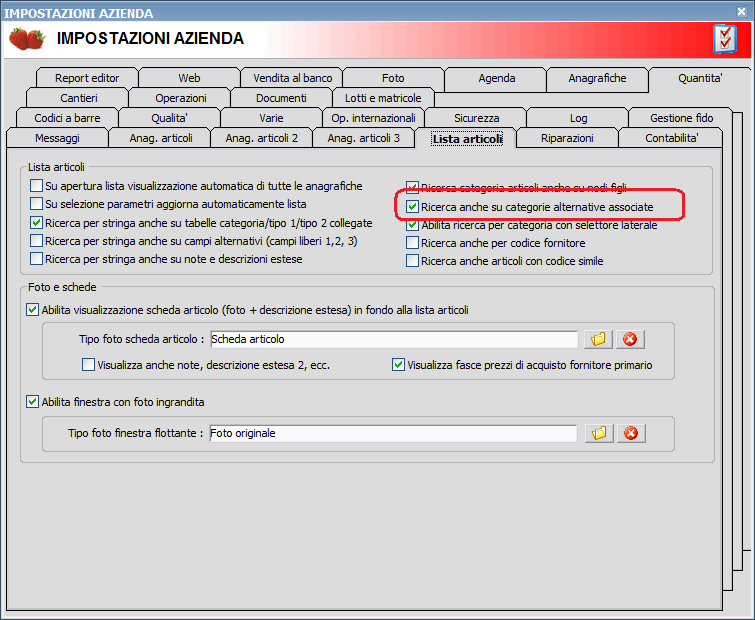Select the Quantita' tab
This screenshot has width=755, height=620.
700,78
